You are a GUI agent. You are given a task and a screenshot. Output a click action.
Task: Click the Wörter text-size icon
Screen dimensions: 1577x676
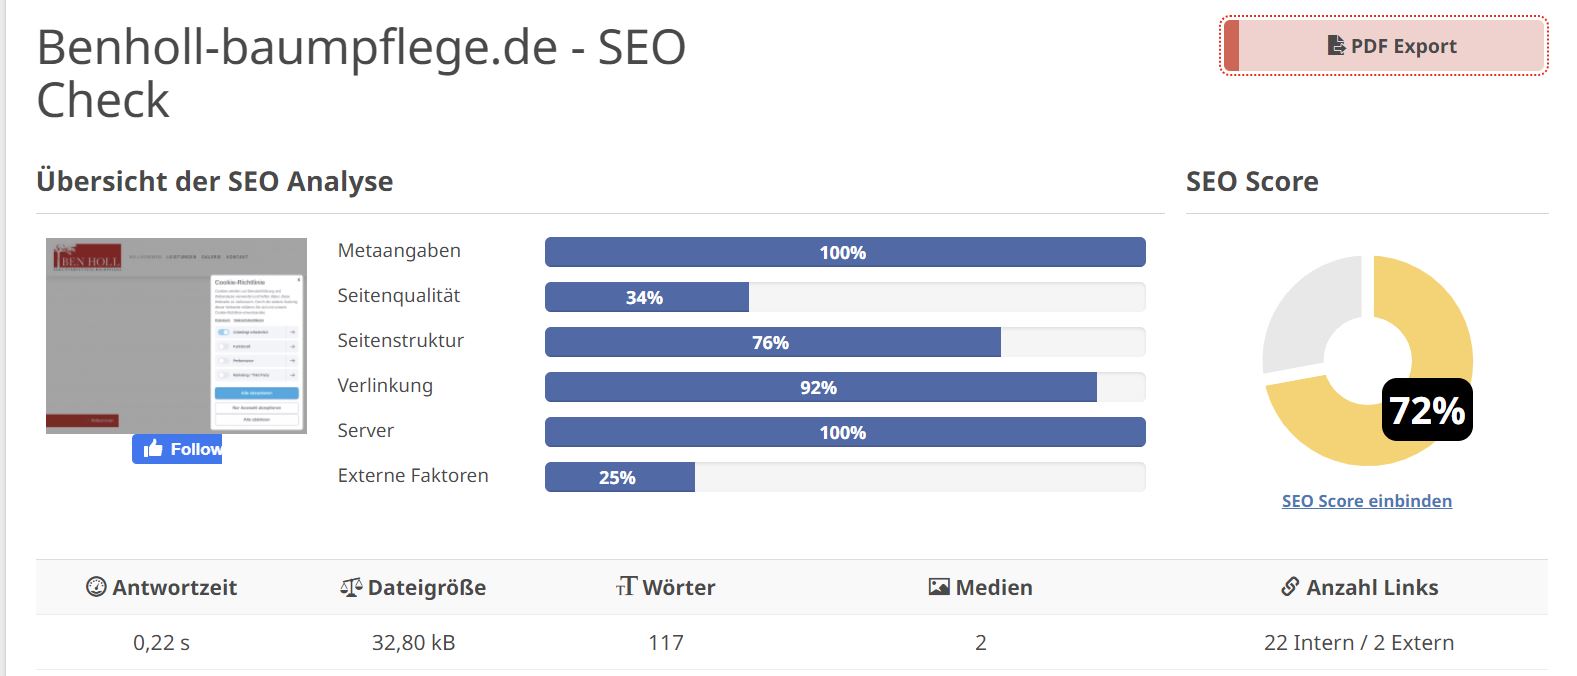[626, 587]
